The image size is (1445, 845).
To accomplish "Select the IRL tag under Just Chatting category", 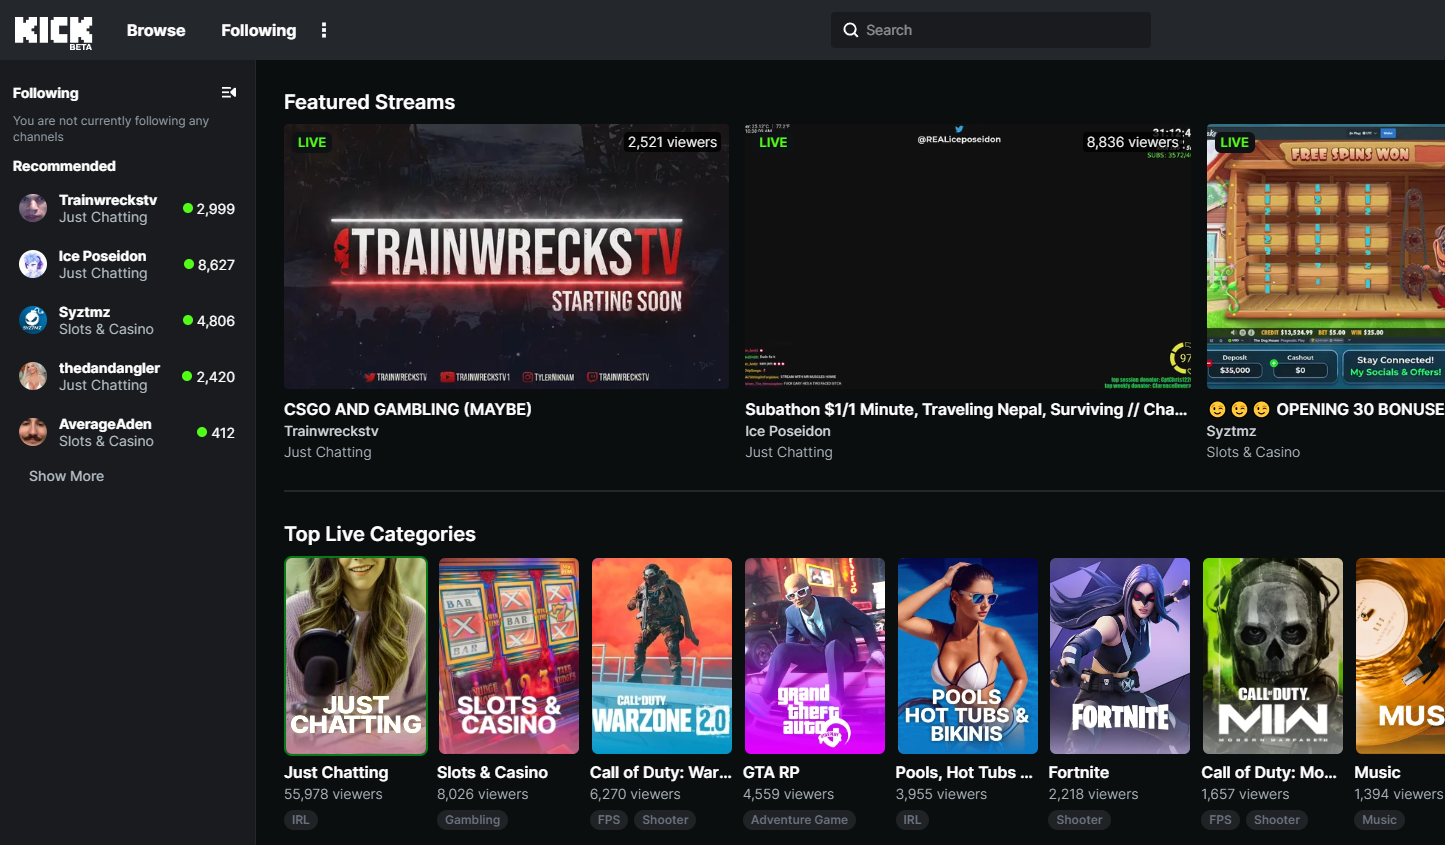I will 300,820.
